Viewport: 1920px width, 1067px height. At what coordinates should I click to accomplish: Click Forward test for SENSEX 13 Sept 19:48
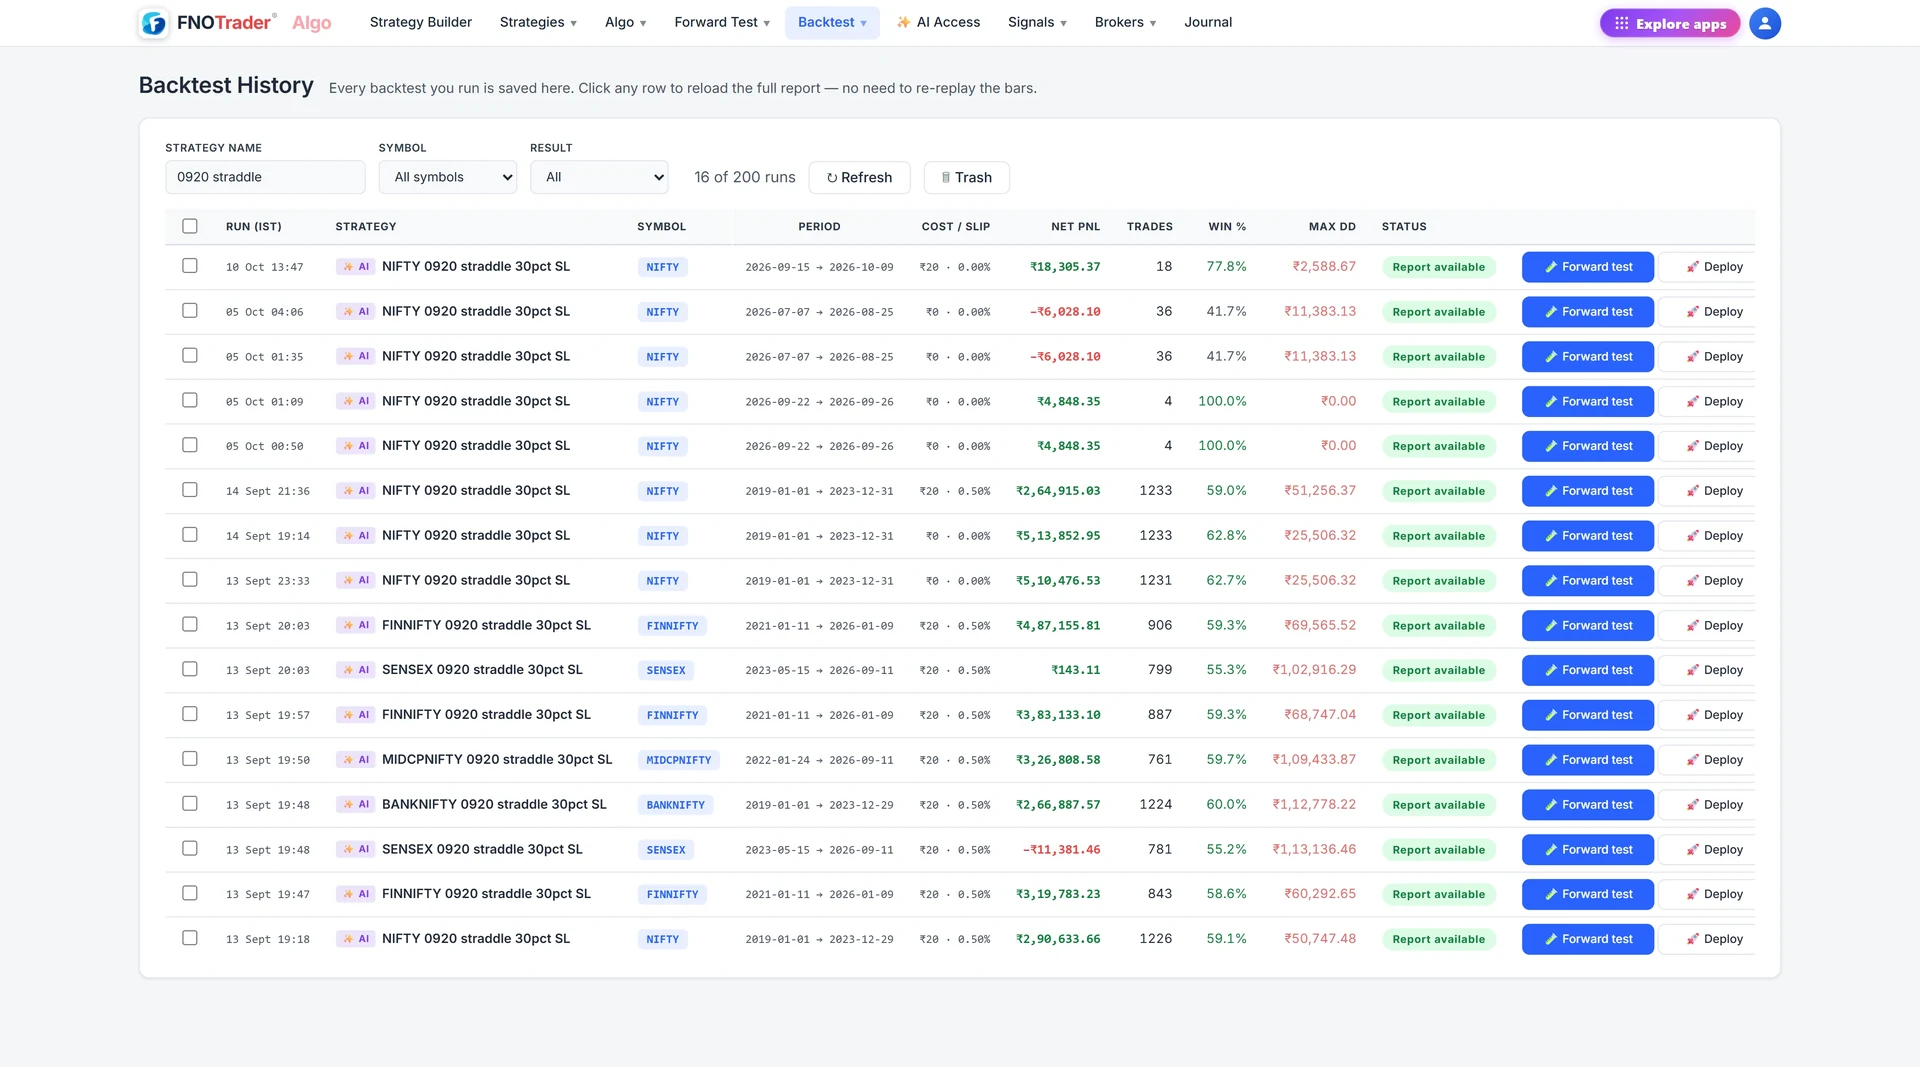tap(1587, 850)
